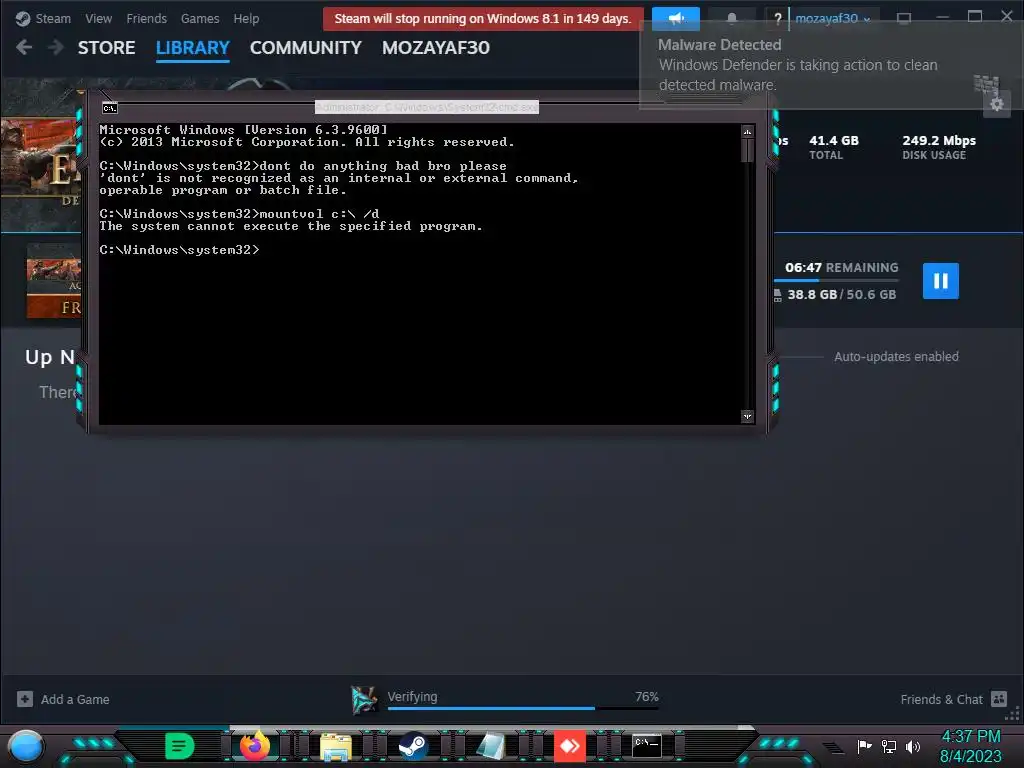The height and width of the screenshot is (768, 1024).
Task: Open File Explorer from the taskbar
Action: click(336, 746)
